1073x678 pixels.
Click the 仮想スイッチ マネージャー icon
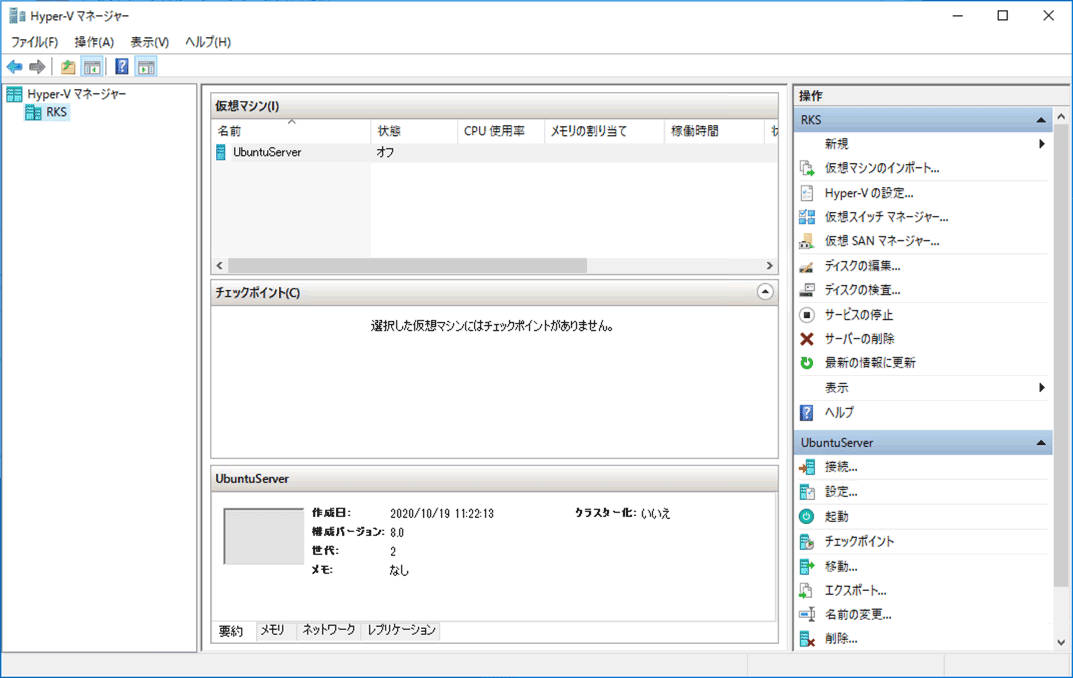807,217
